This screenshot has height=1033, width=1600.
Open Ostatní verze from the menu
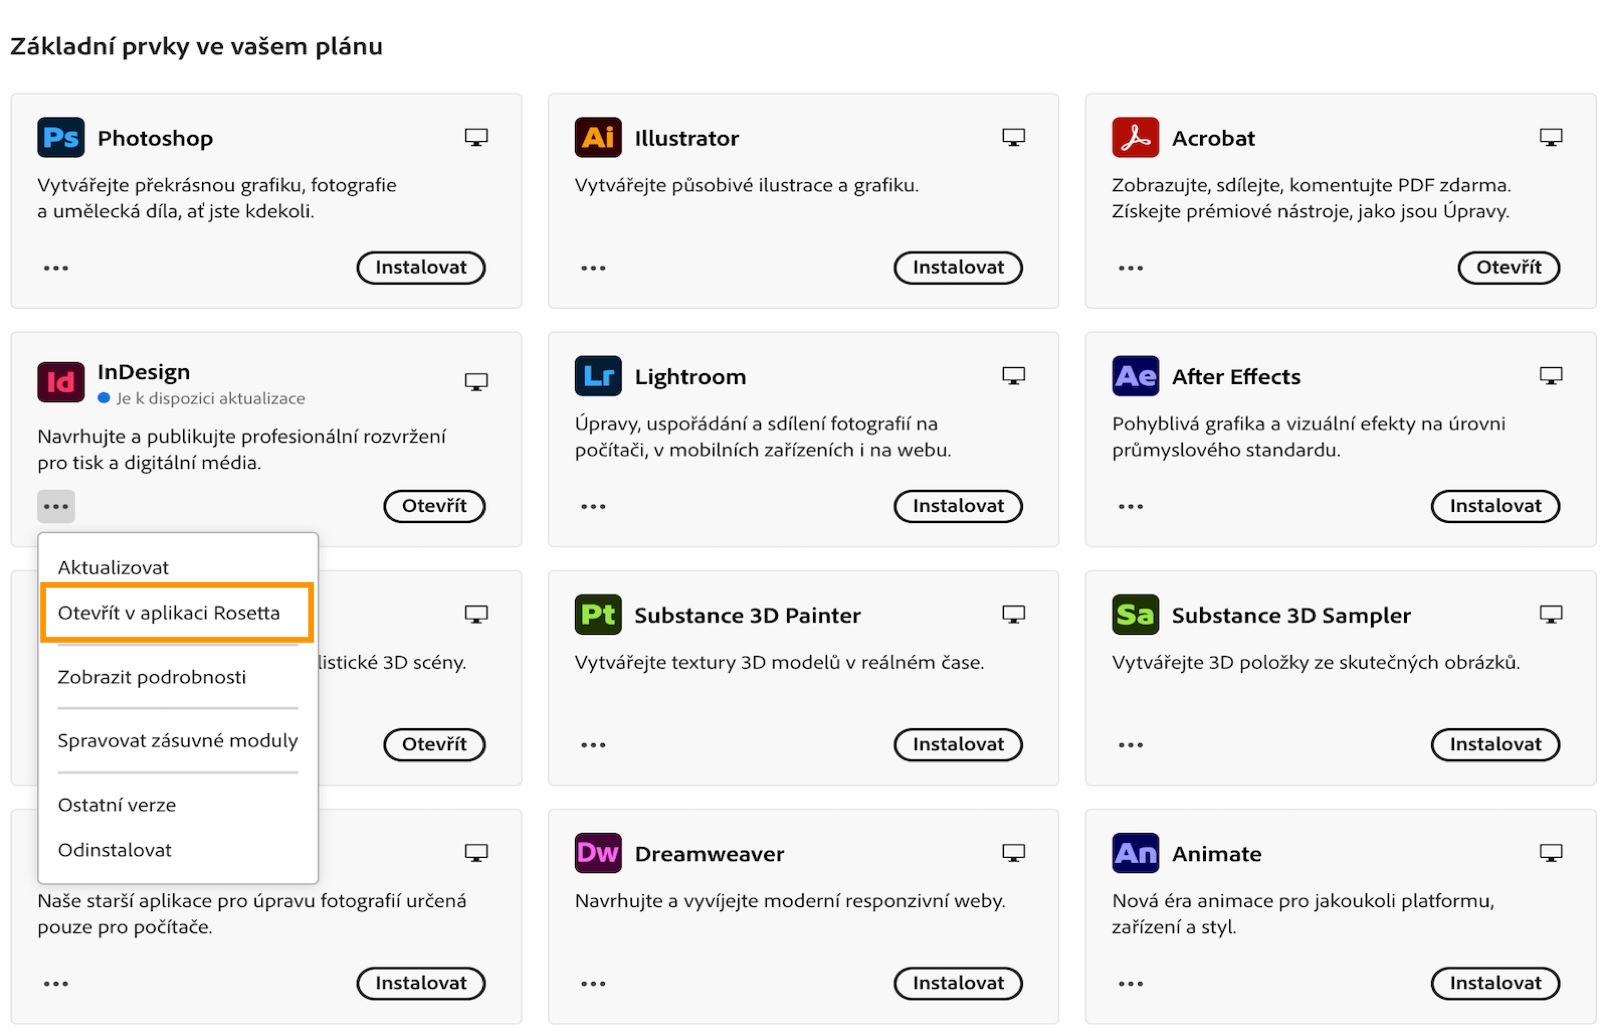click(x=178, y=805)
